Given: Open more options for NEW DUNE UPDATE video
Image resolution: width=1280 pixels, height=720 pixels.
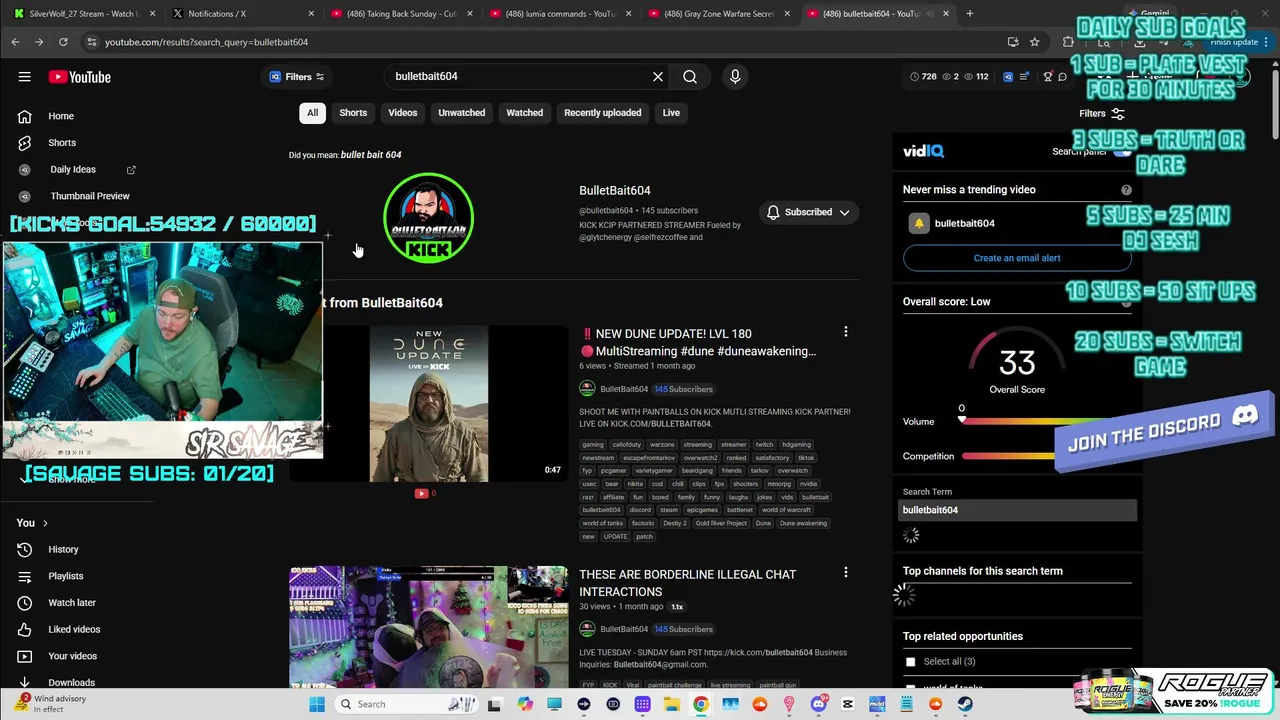Looking at the screenshot, I should [846, 332].
